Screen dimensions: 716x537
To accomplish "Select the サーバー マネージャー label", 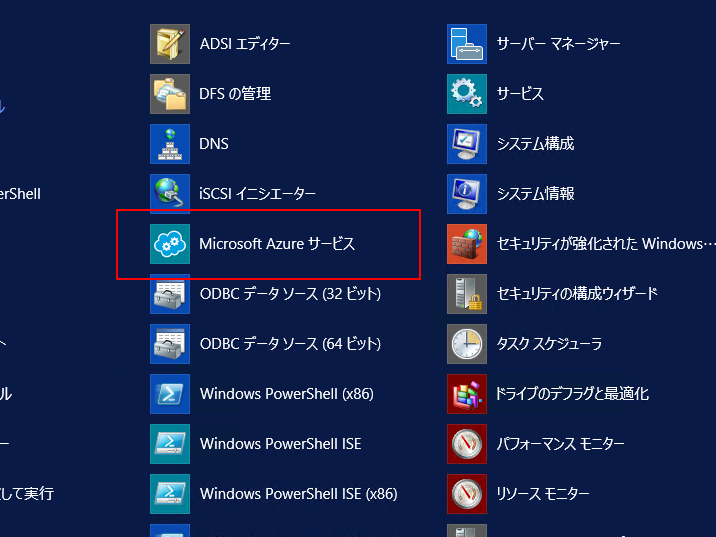I will (x=558, y=44).
